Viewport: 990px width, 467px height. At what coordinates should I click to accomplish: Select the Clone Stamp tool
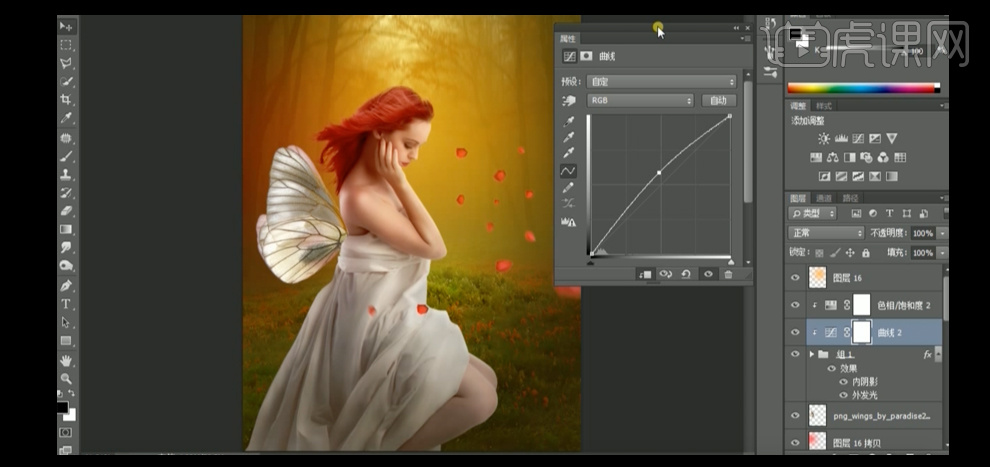point(66,174)
